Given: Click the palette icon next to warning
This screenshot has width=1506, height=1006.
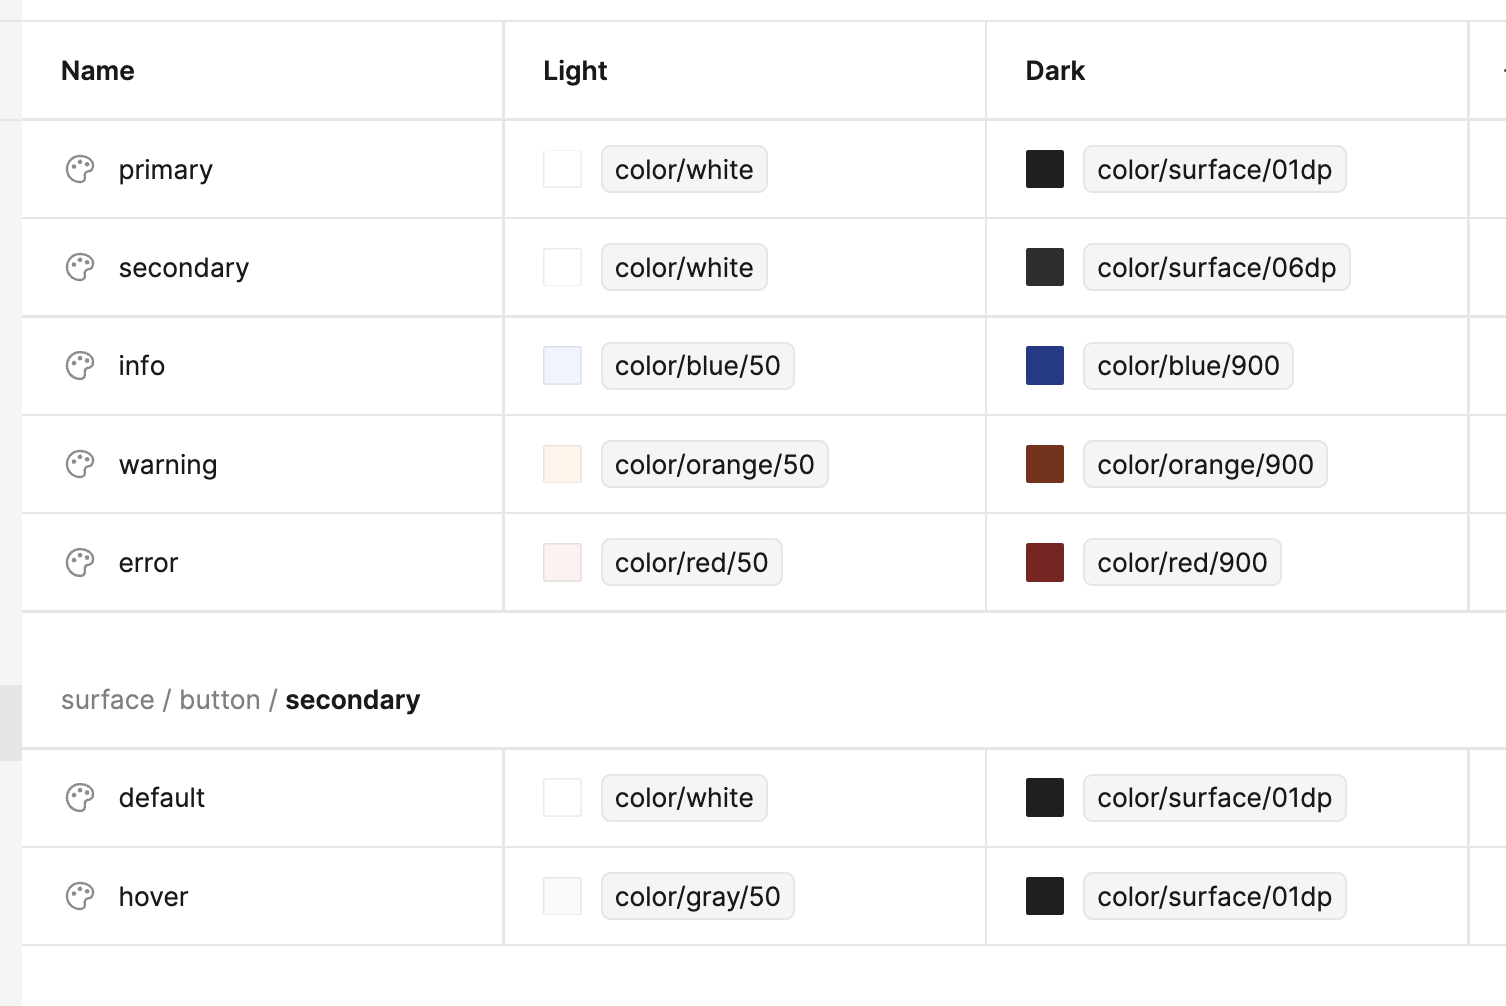Looking at the screenshot, I should [79, 464].
